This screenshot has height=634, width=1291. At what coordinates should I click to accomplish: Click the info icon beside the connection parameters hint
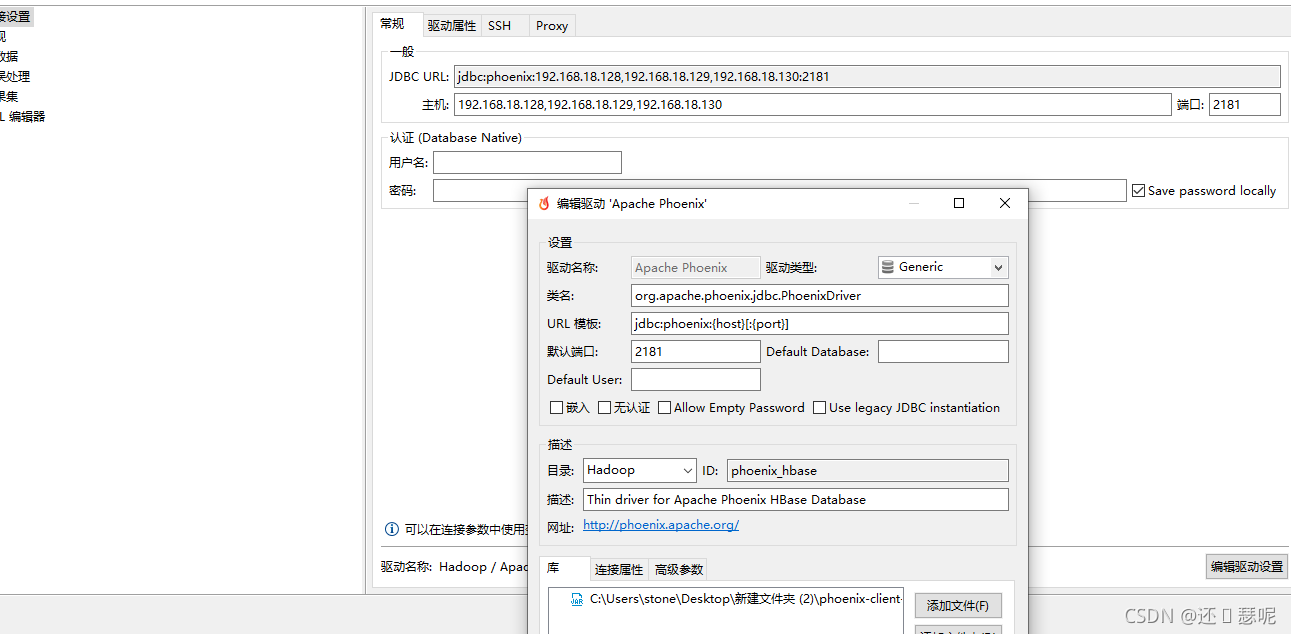click(392, 529)
